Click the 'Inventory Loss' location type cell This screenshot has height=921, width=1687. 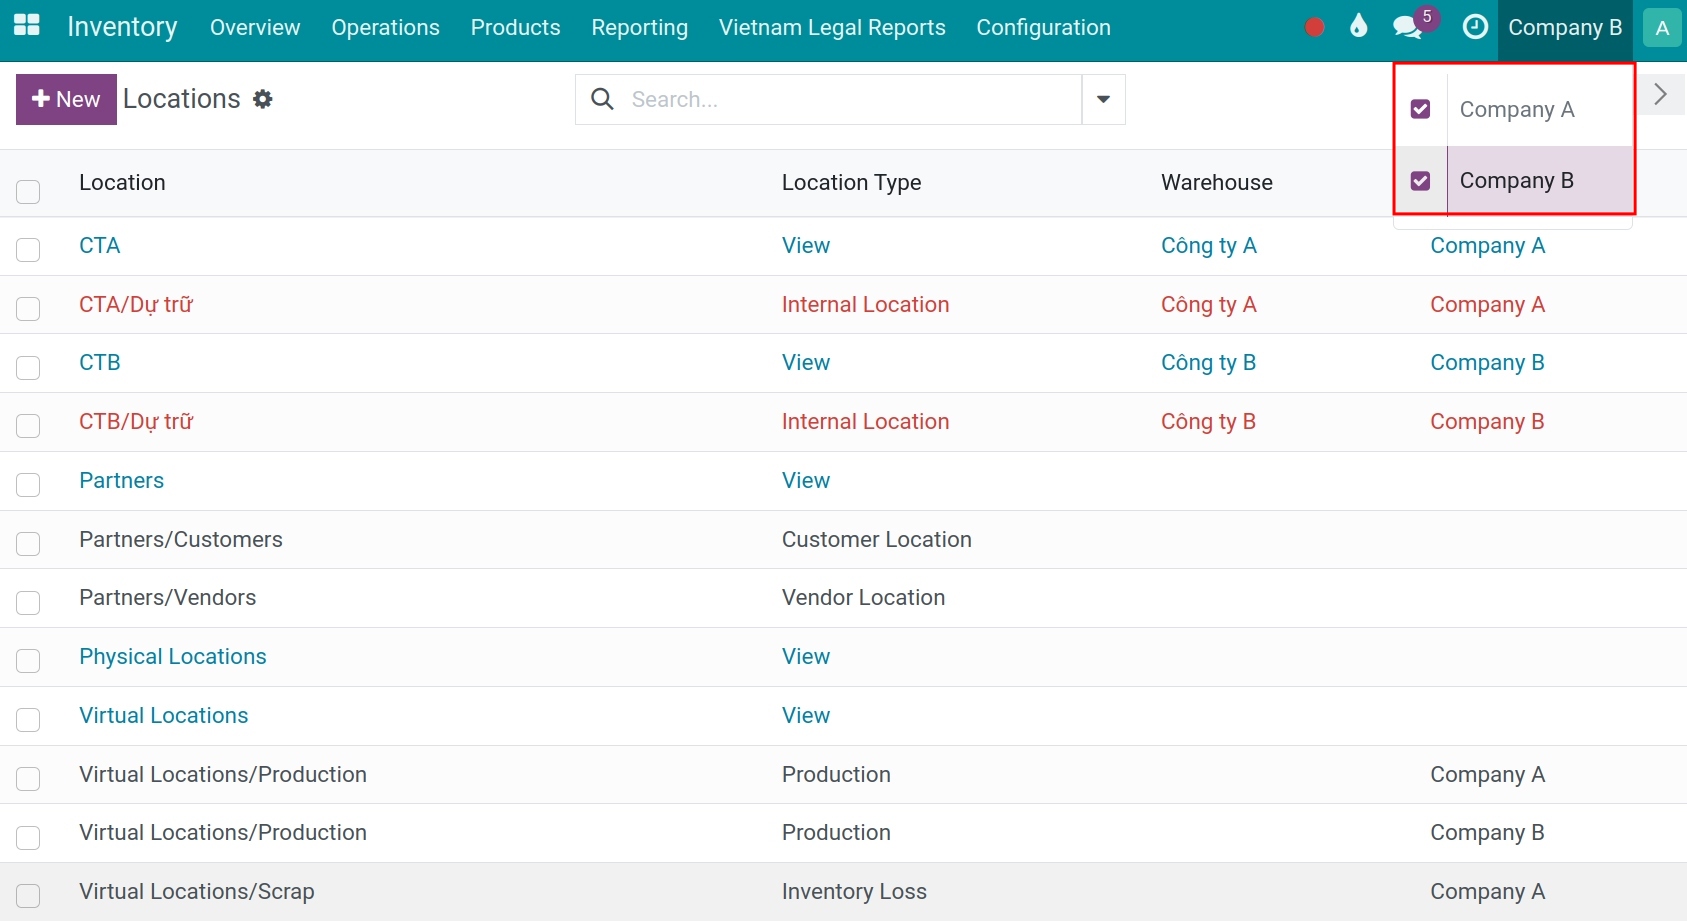[854, 892]
